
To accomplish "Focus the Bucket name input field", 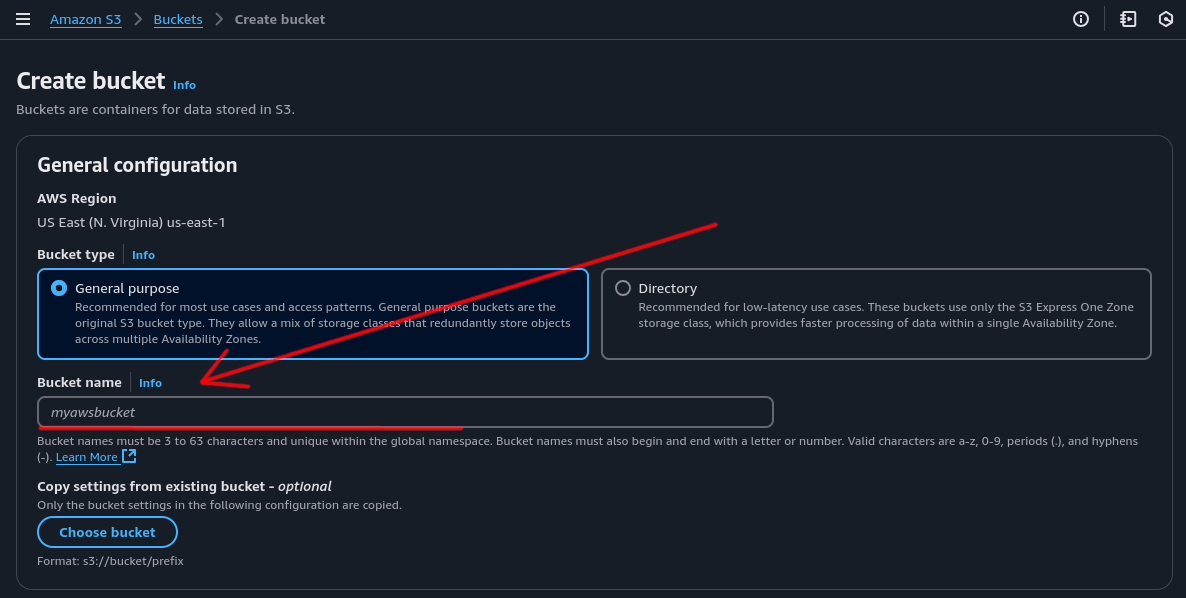I will coord(405,412).
